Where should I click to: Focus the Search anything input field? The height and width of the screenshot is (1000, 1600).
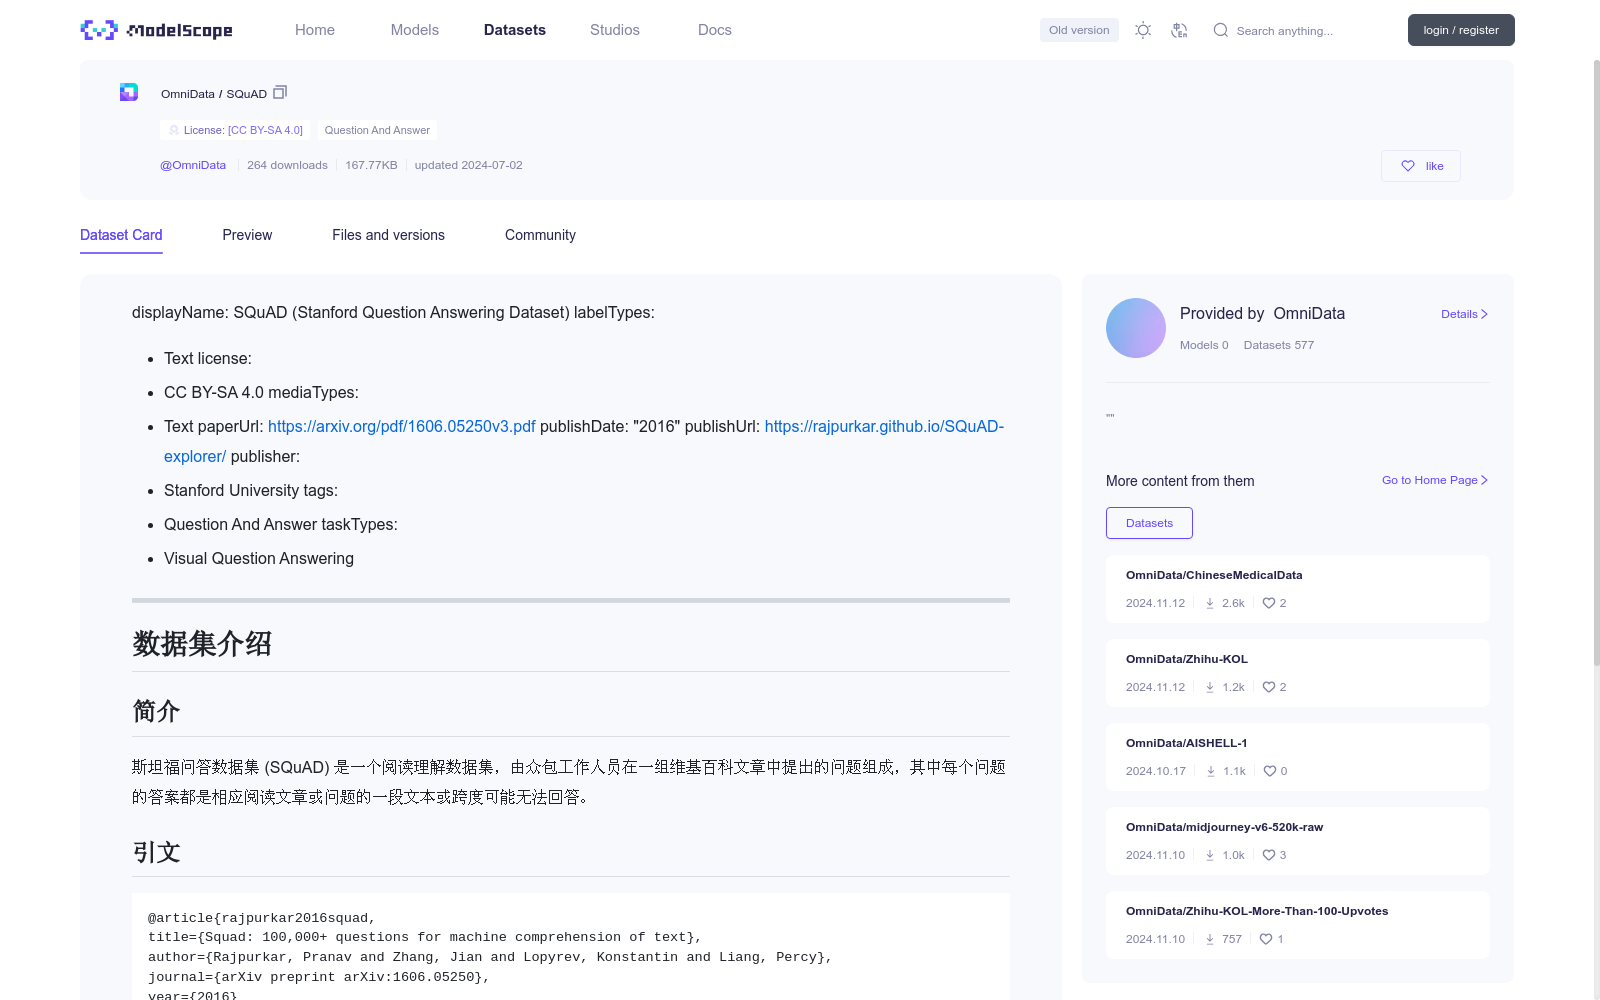tap(1310, 31)
